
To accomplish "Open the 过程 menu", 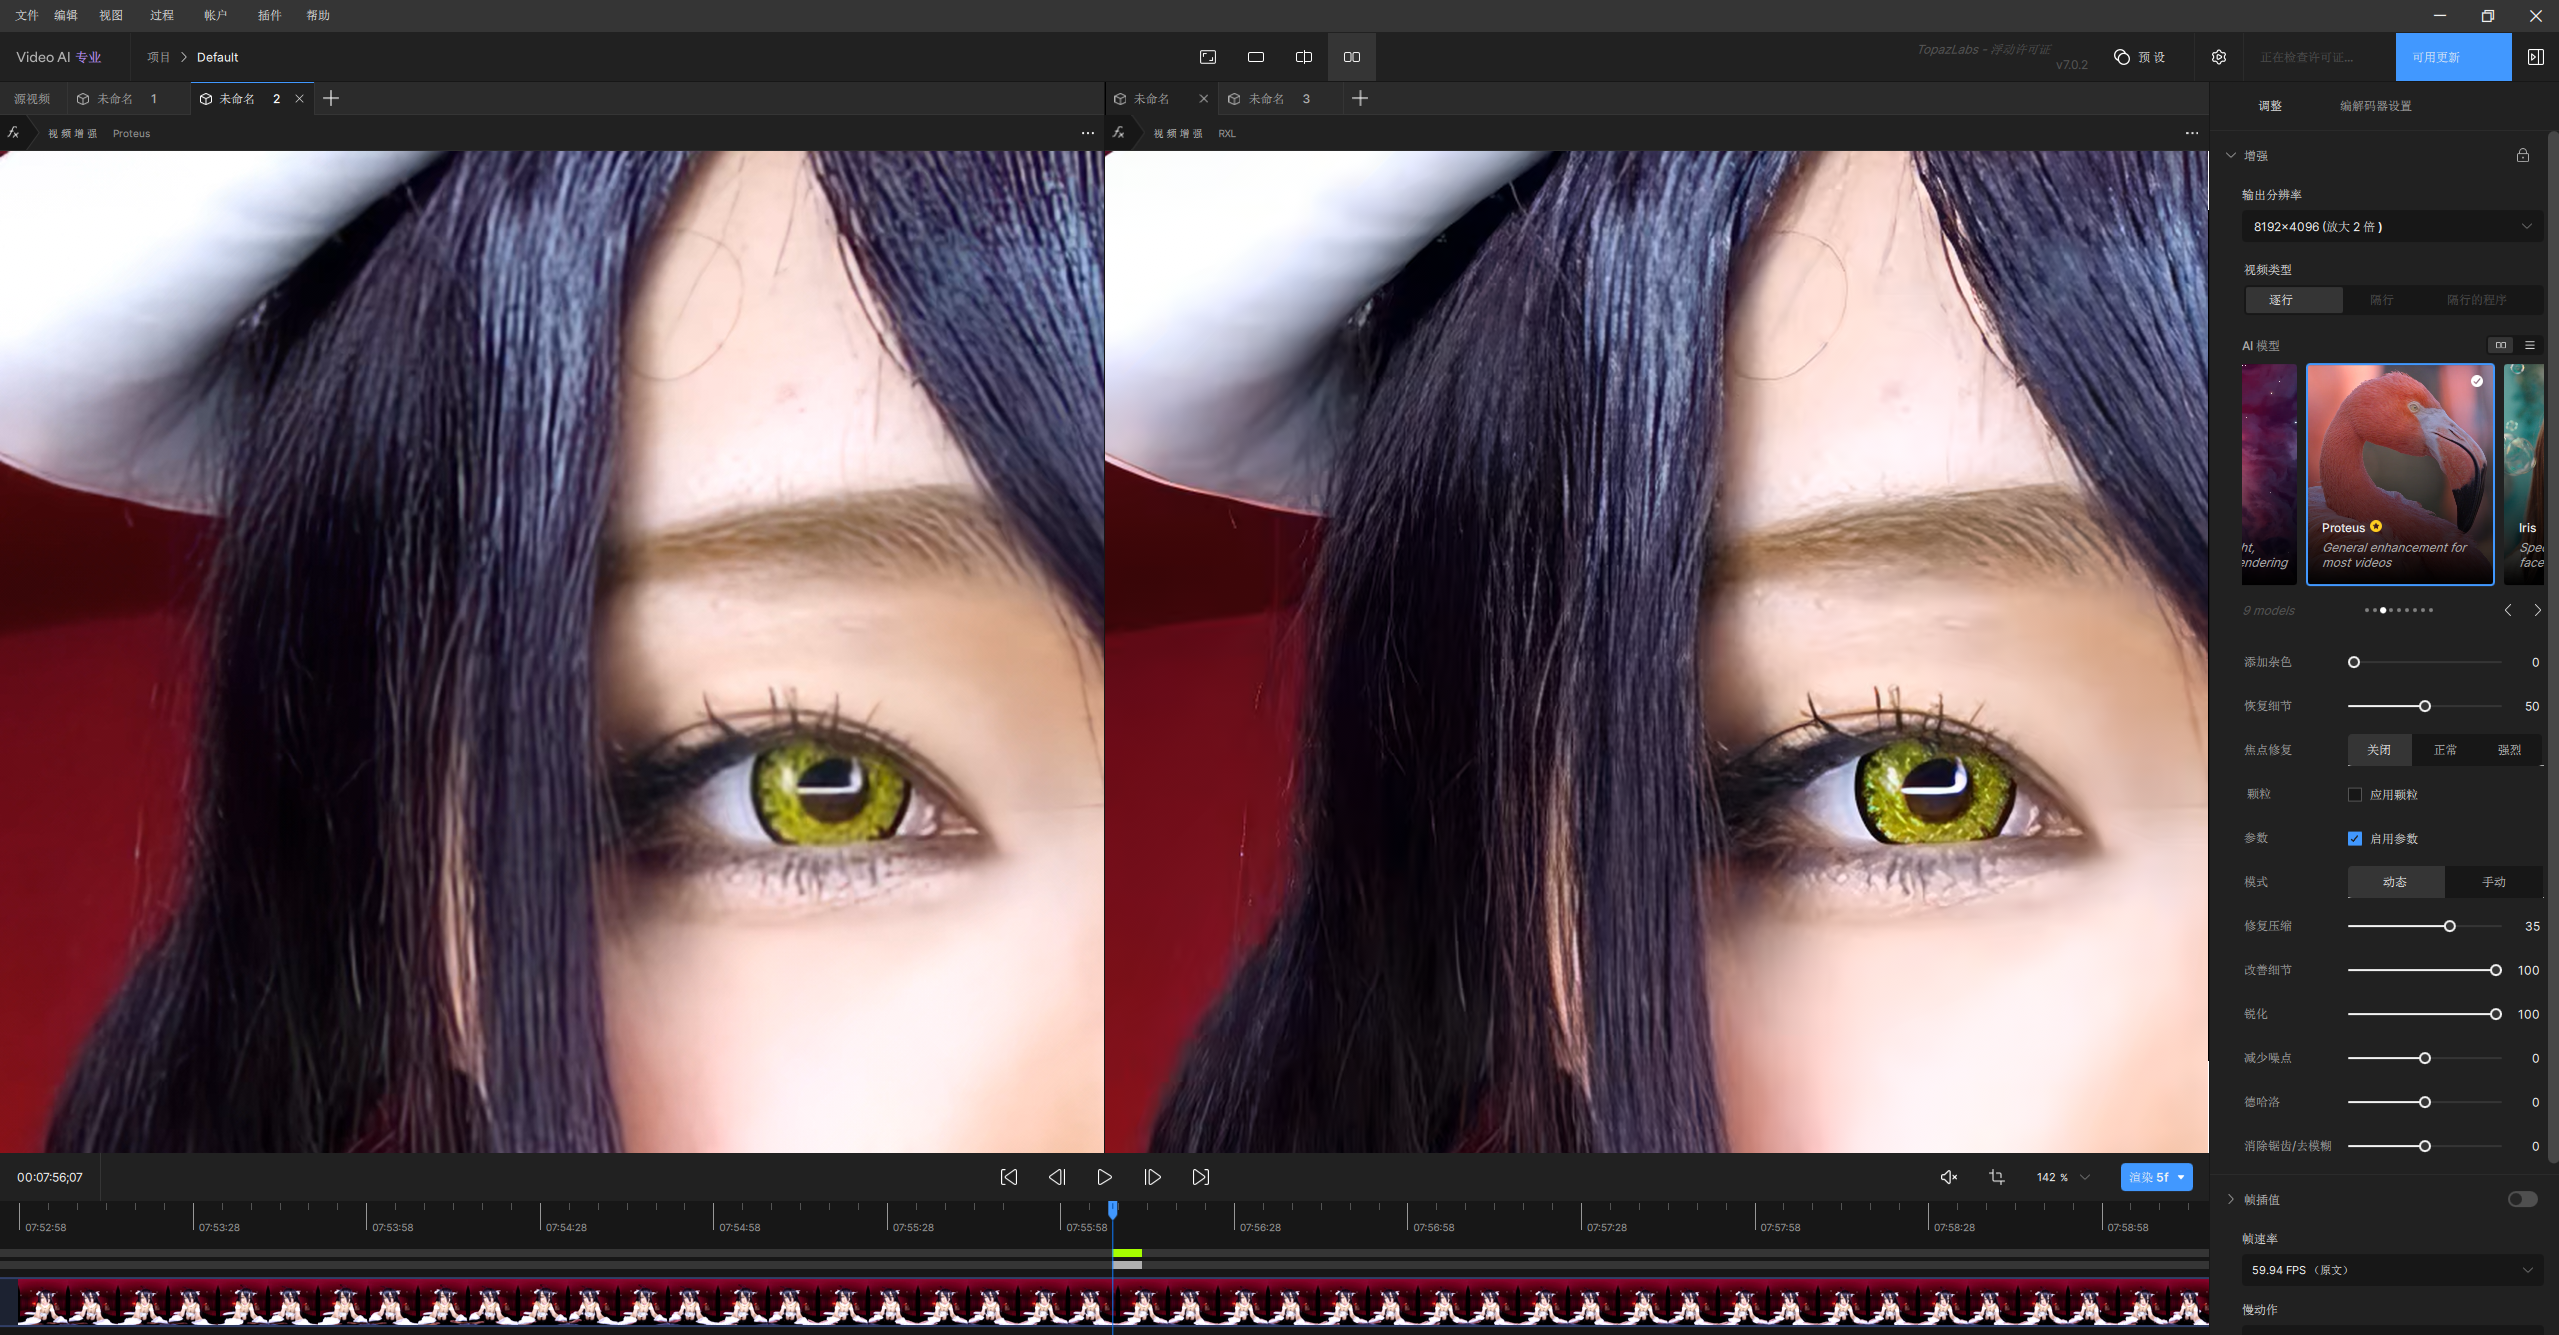I will click(x=162, y=15).
